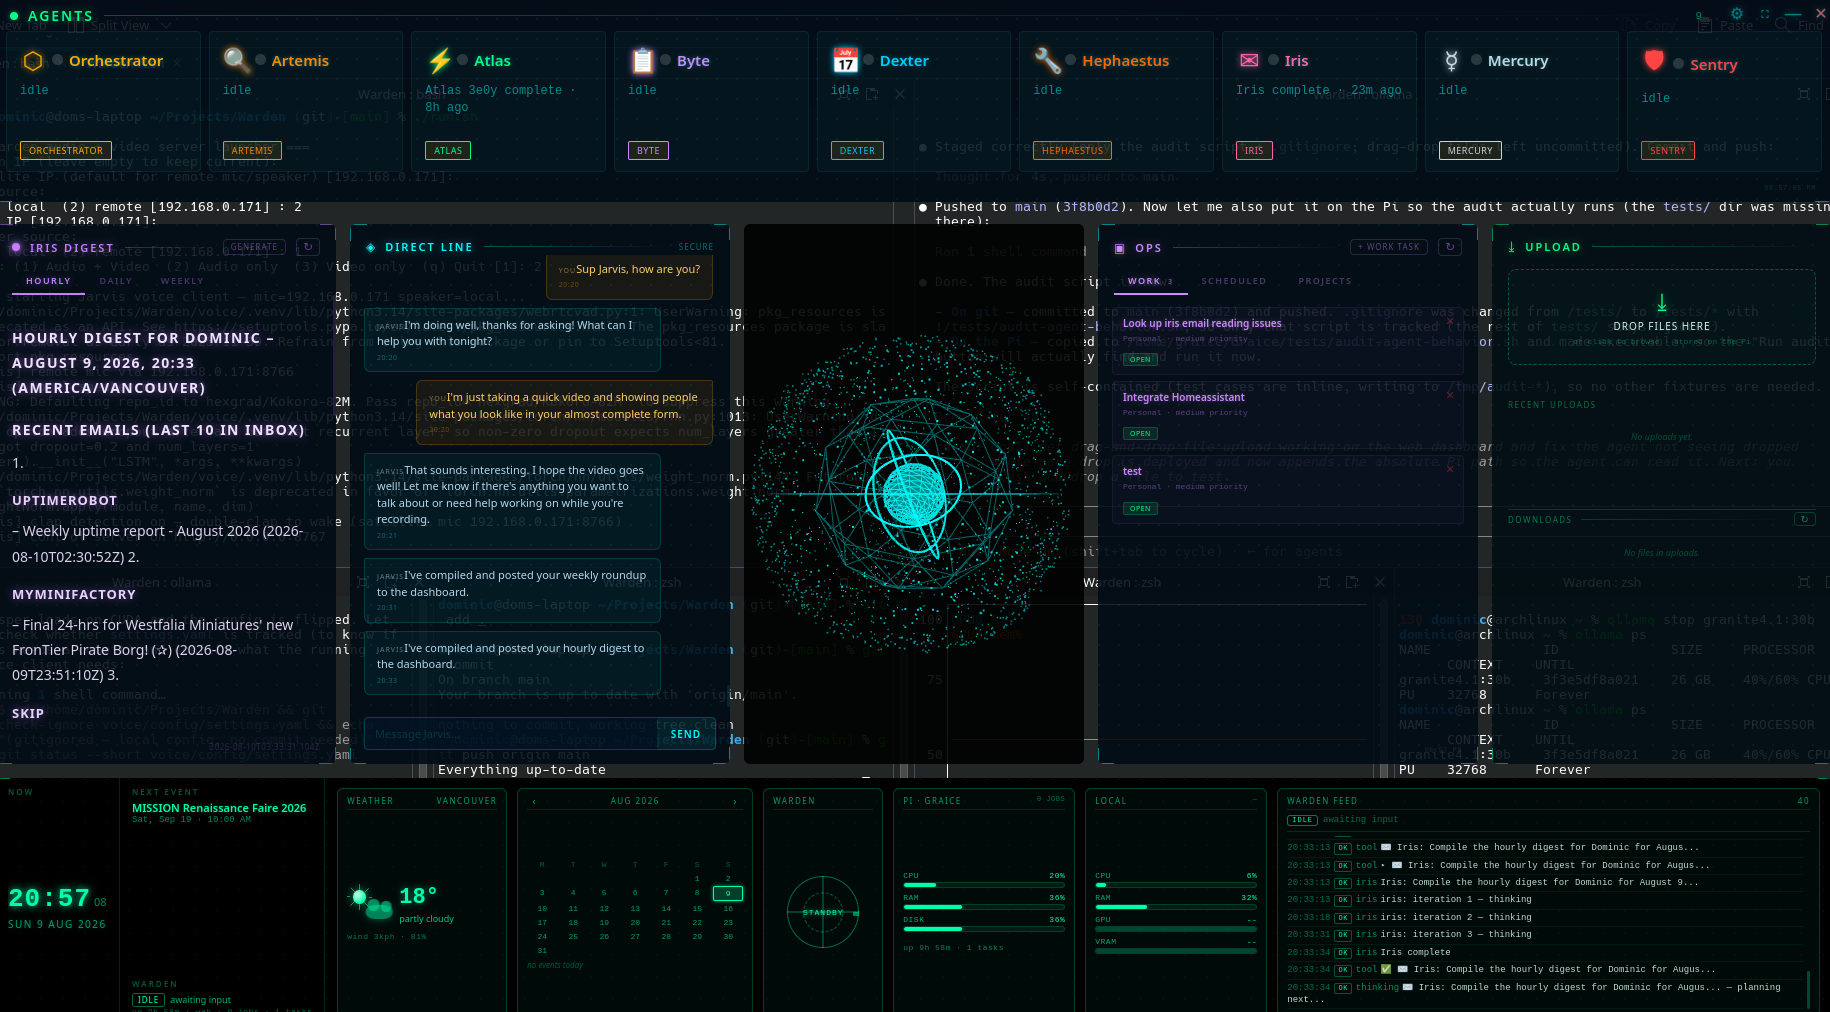Click the Atlas lightning bolt icon
This screenshot has width=1830, height=1012.
pos(439,61)
